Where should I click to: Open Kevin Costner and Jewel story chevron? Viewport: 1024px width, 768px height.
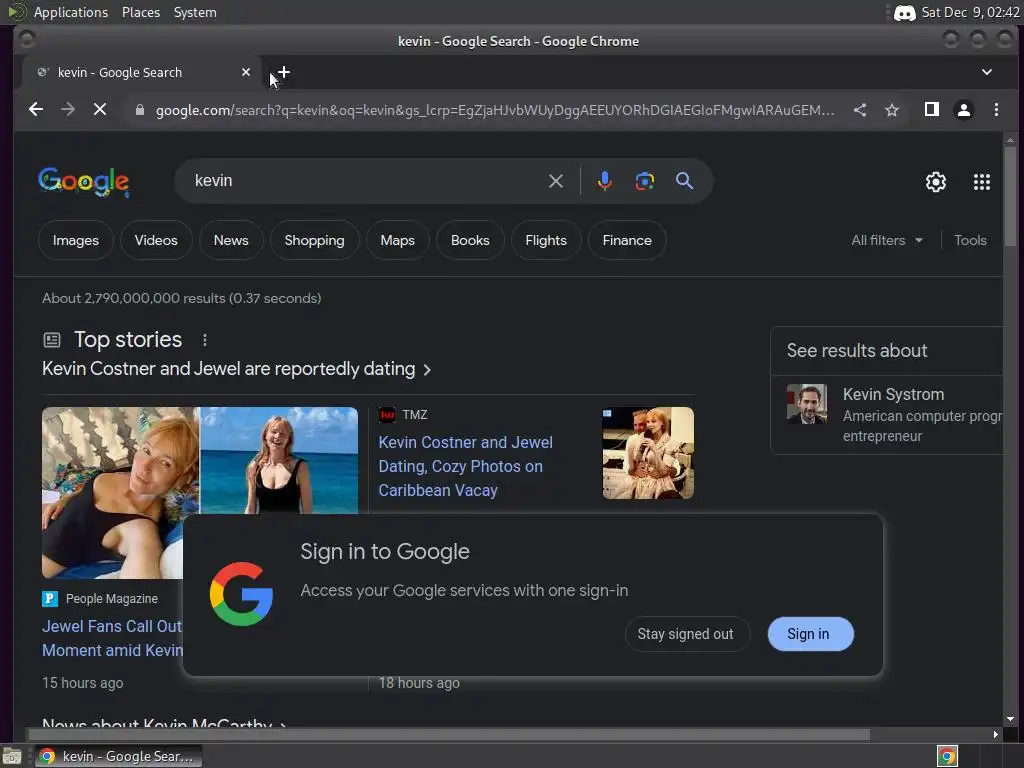click(427, 370)
